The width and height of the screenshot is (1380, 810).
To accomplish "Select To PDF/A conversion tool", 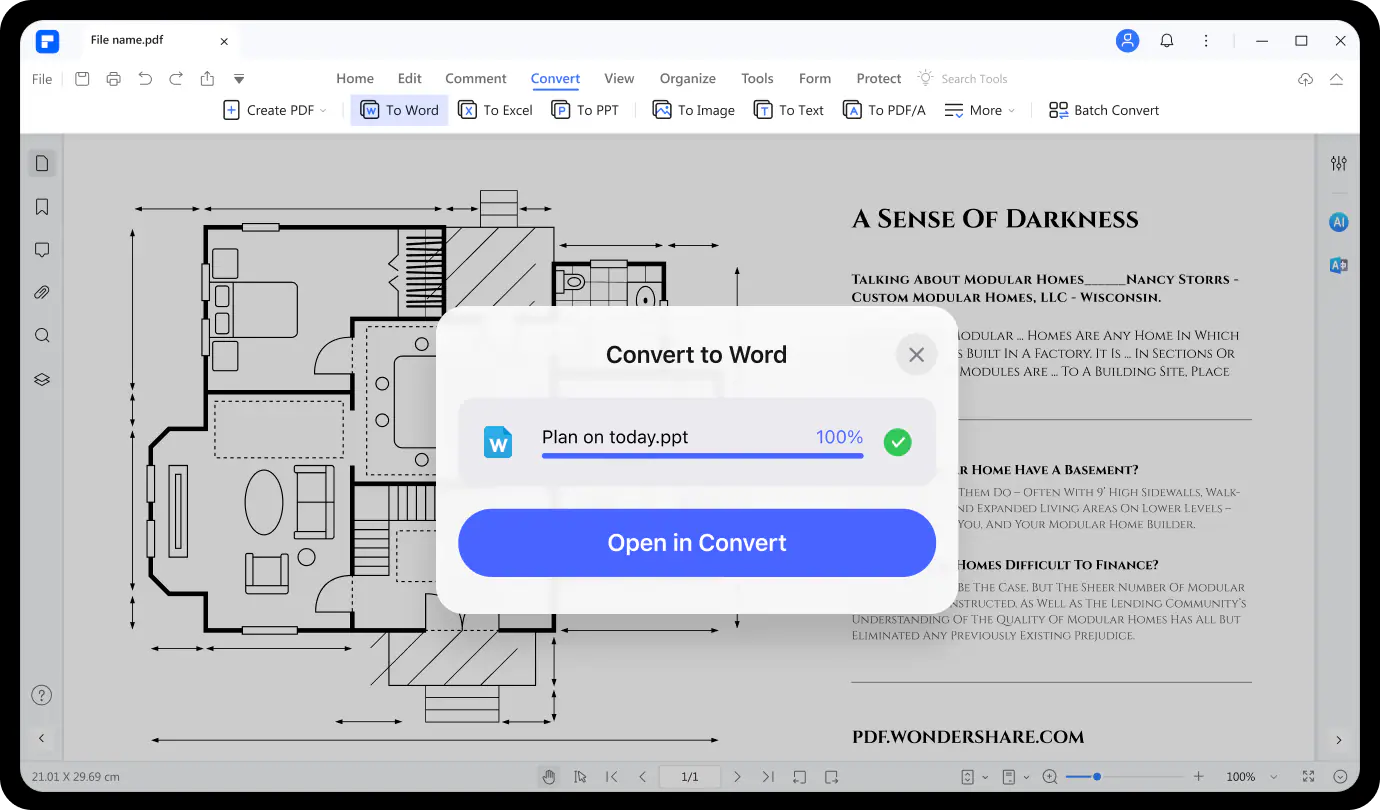I will [884, 110].
